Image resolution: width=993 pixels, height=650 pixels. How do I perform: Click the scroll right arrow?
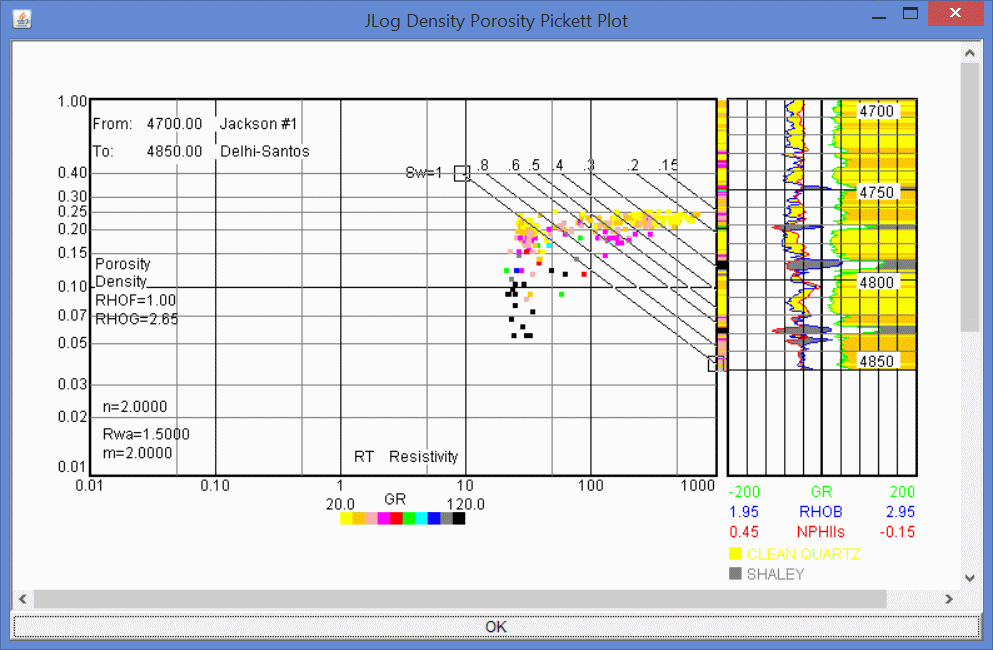(948, 599)
